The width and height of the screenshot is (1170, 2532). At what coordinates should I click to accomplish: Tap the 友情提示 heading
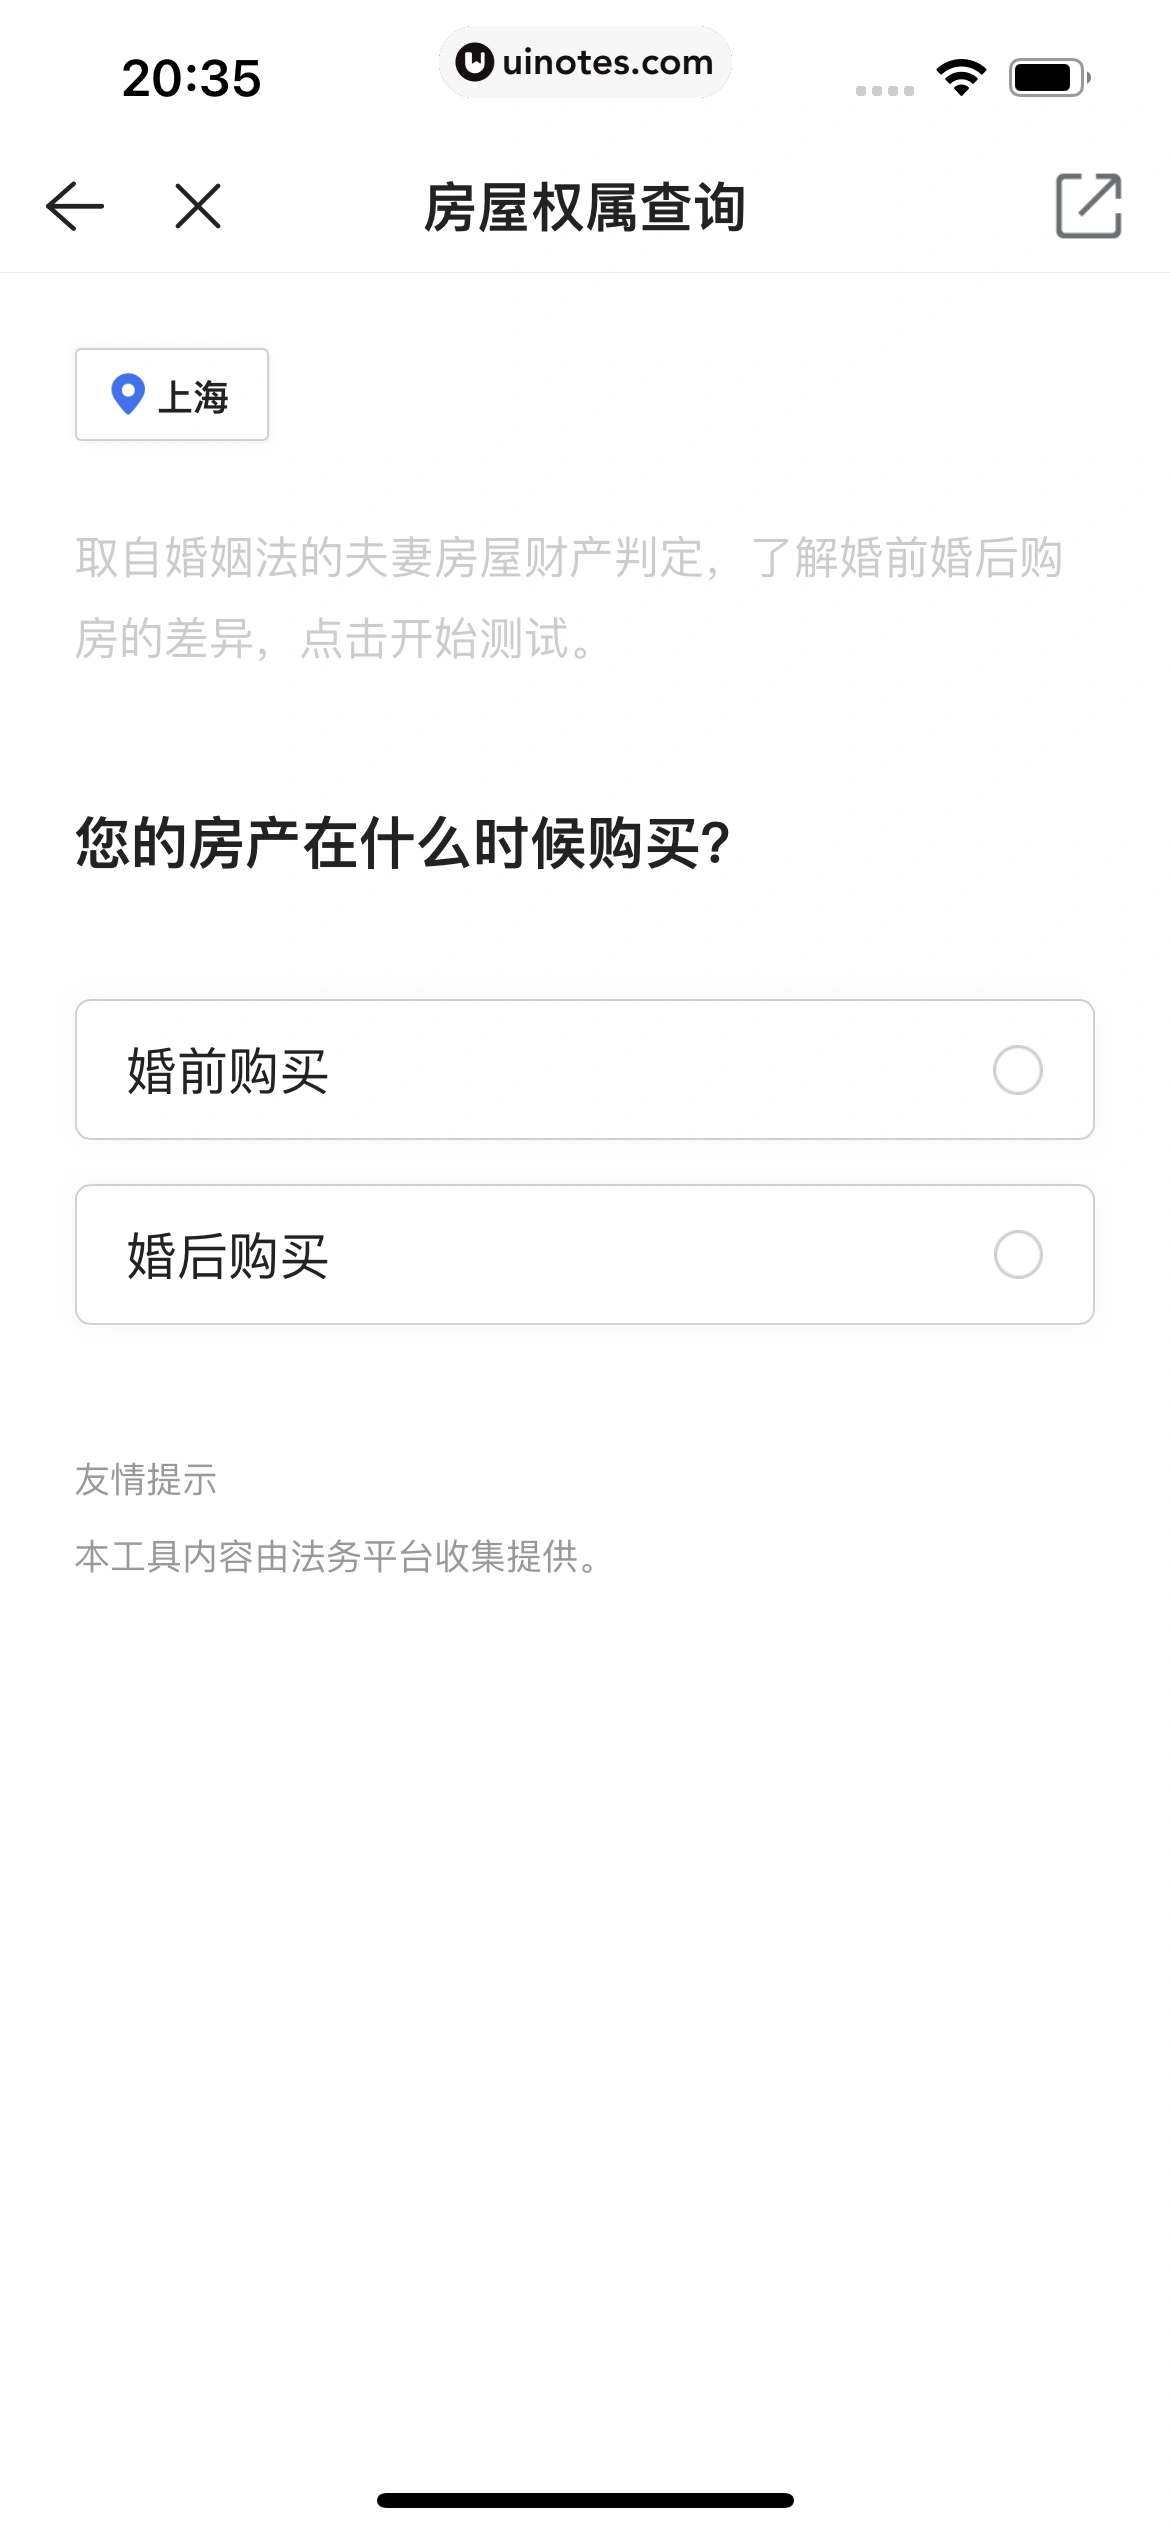coord(146,1480)
